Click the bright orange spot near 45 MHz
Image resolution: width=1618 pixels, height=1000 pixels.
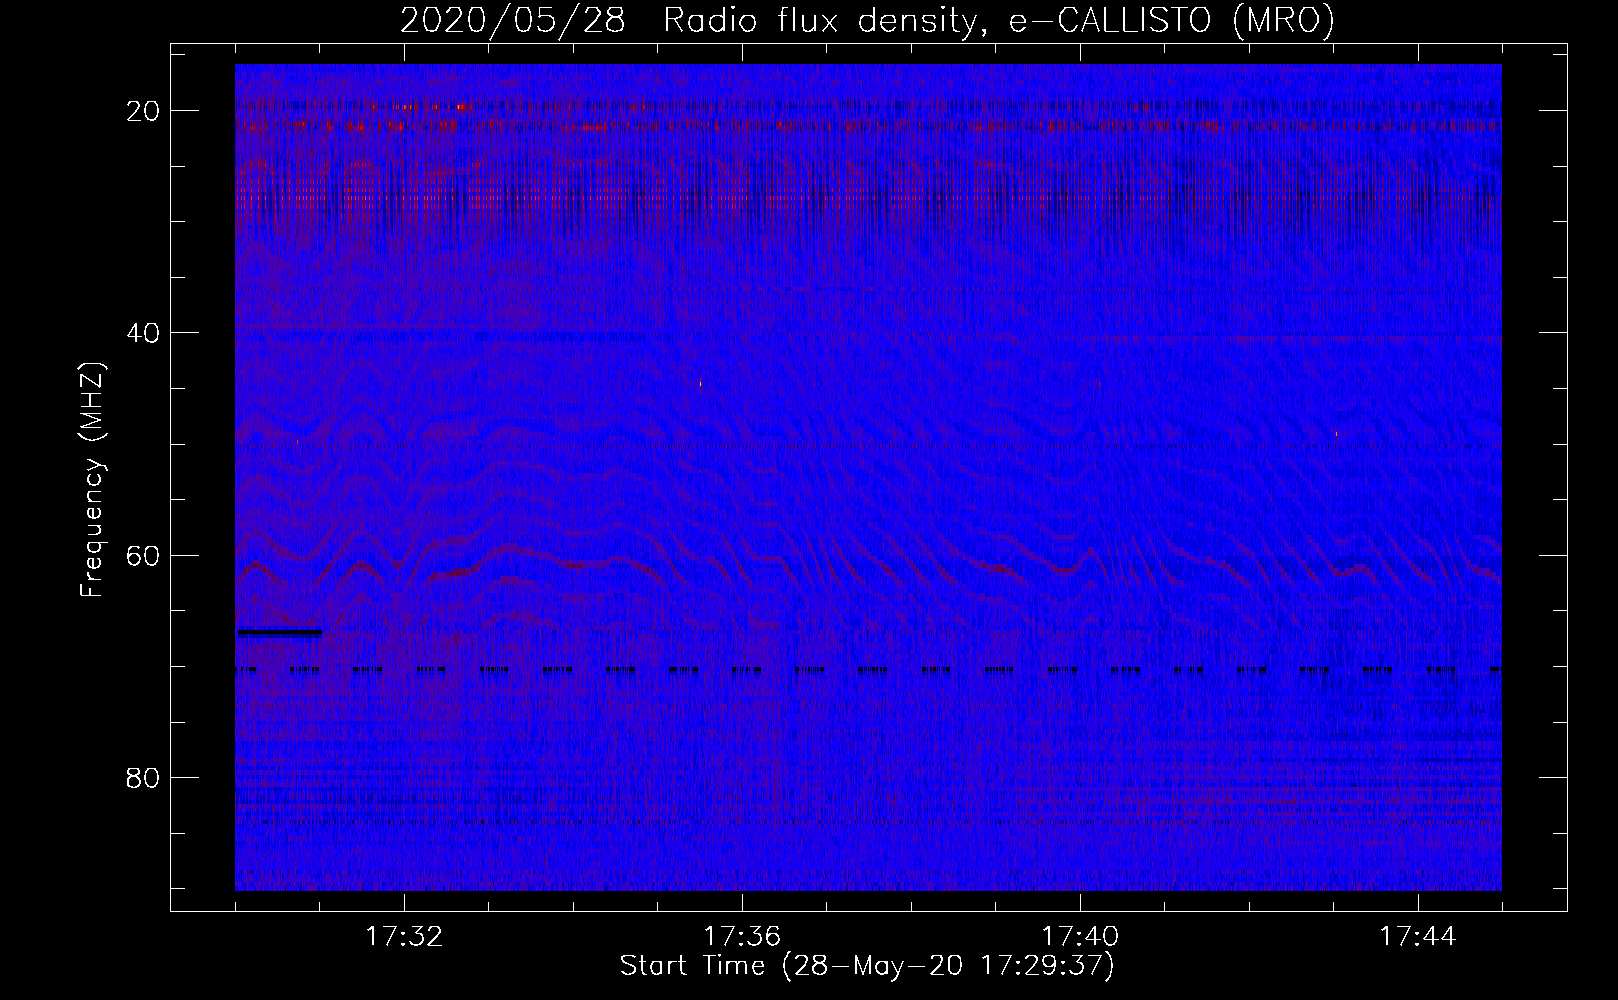[x=700, y=383]
